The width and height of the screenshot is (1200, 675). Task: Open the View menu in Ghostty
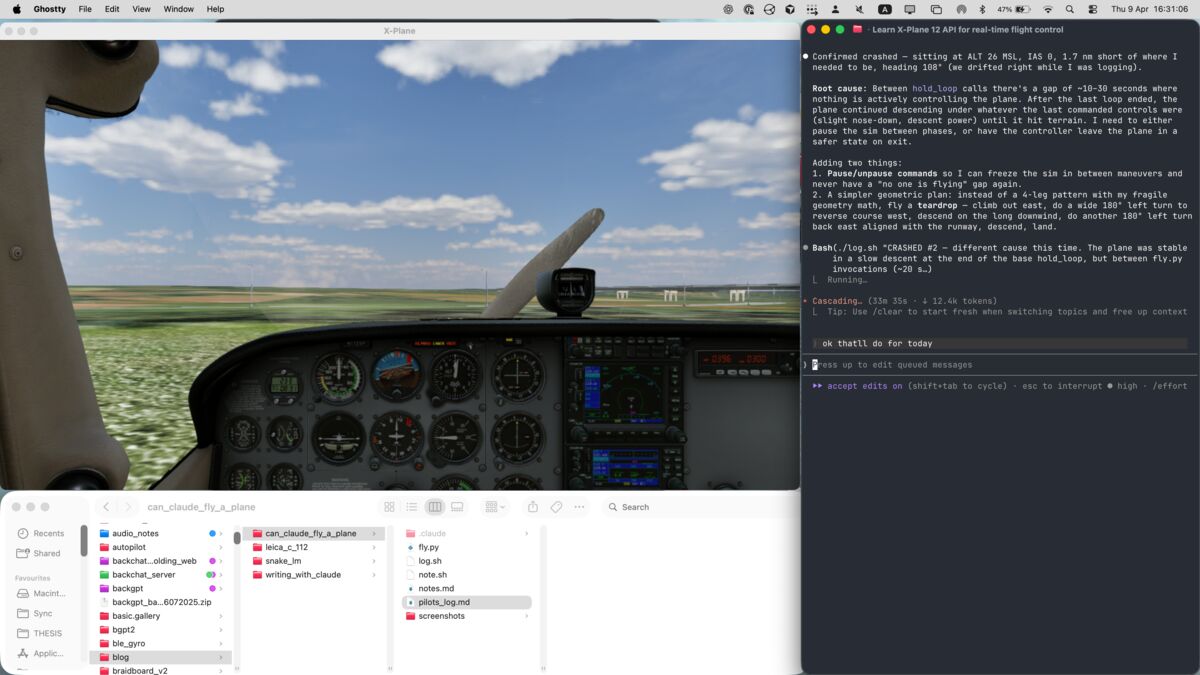(x=140, y=9)
